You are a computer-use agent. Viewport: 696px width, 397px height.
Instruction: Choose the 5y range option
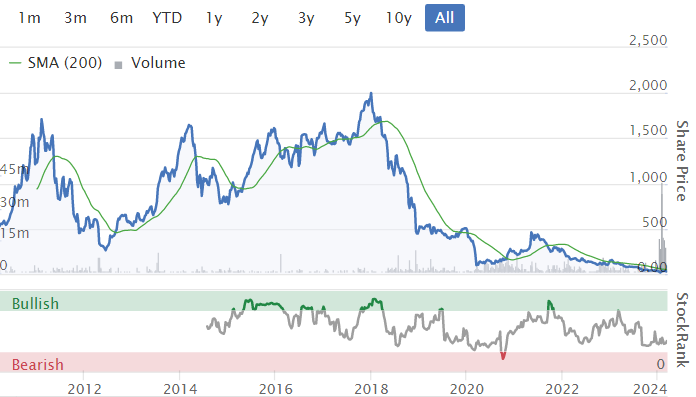tap(352, 18)
